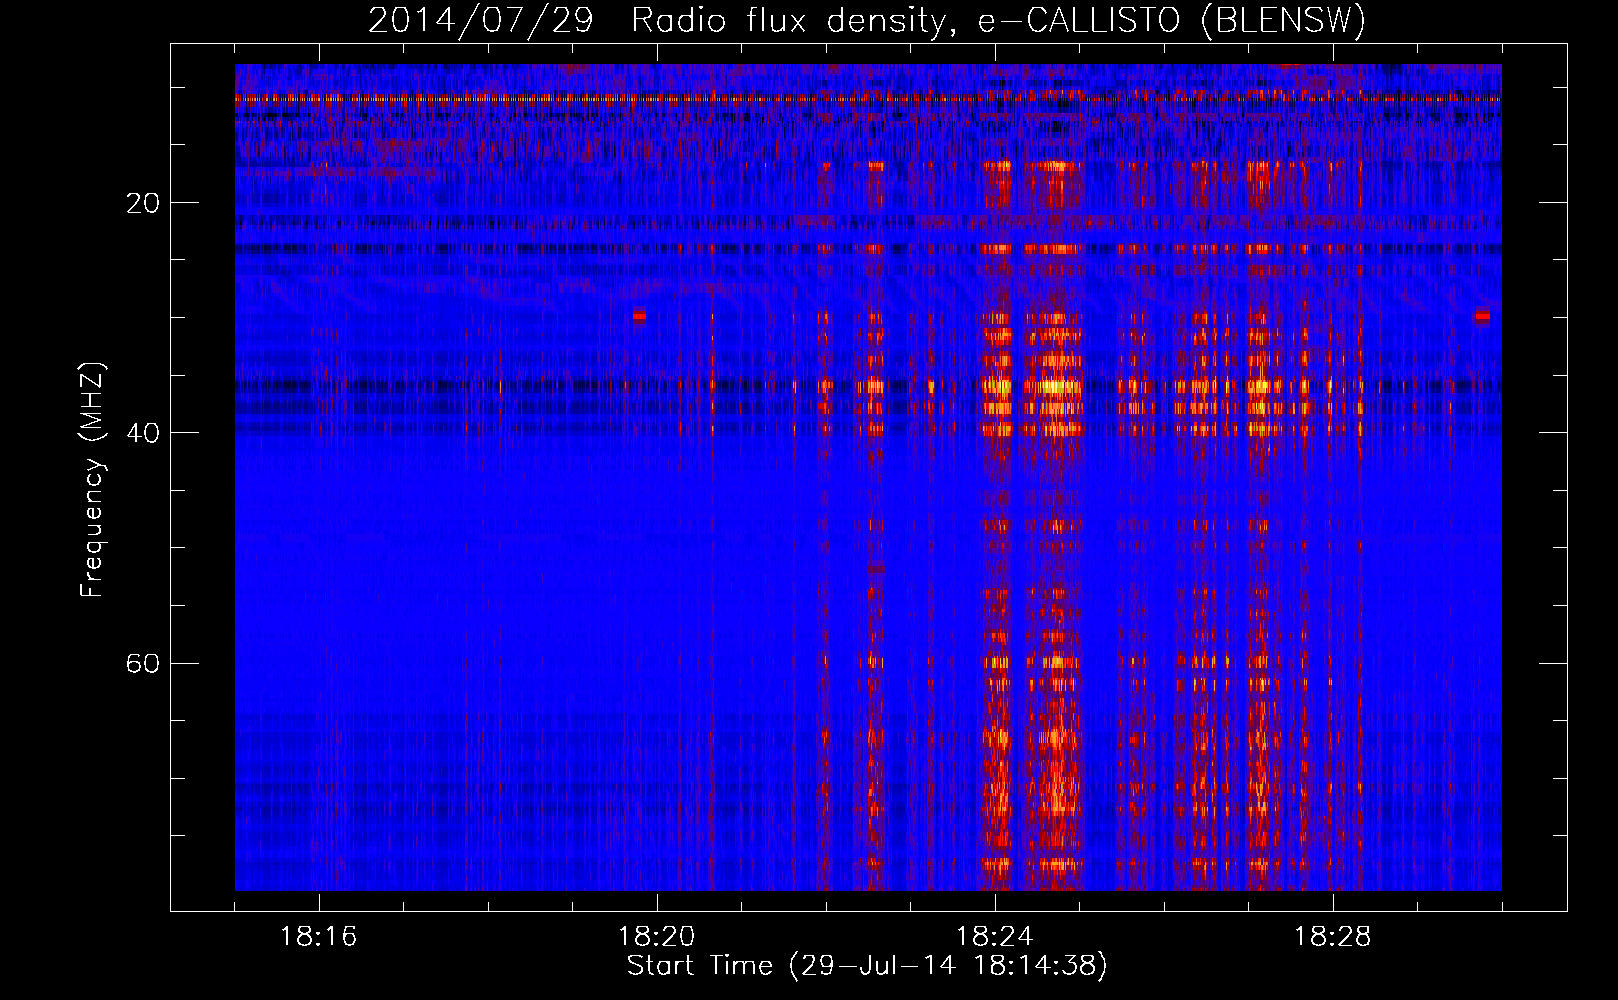
Task: Click the "20" frequency tick label
Action: coord(143,203)
